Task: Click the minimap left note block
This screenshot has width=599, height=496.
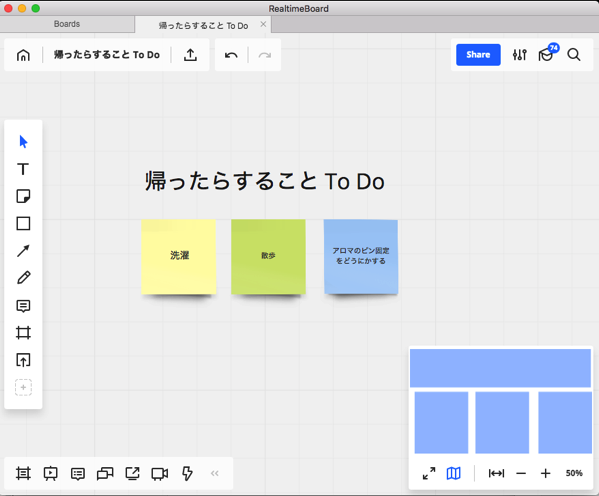Action: pos(441,423)
